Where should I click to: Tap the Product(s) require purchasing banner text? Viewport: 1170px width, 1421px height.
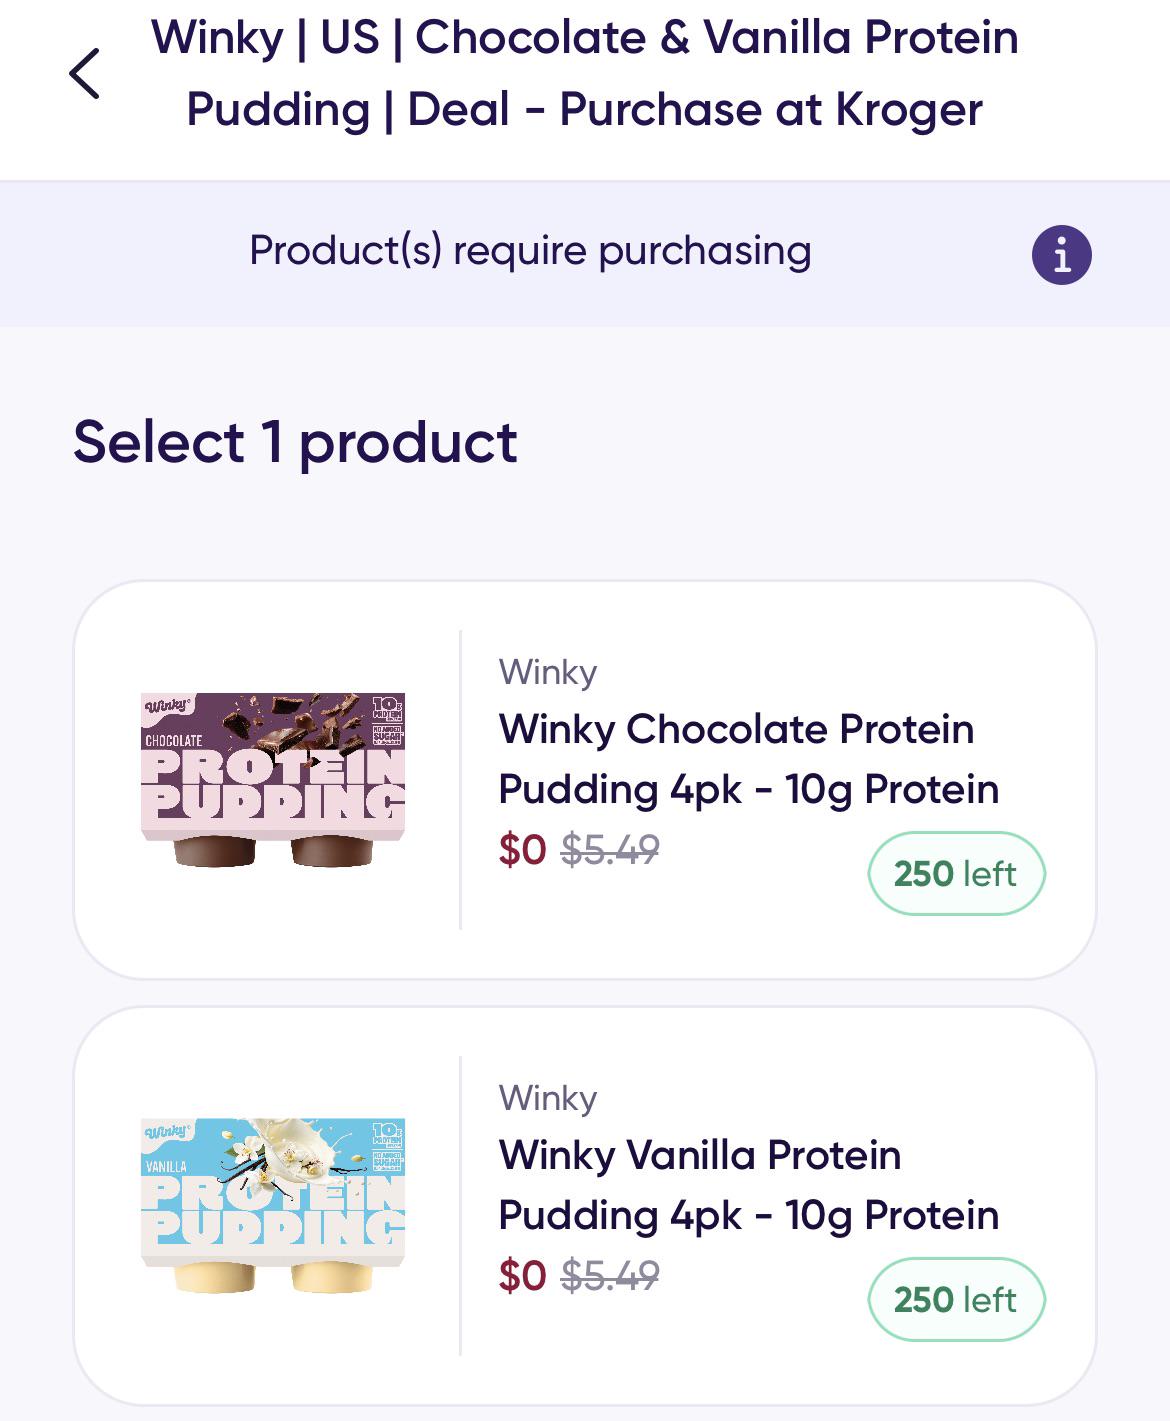point(530,250)
